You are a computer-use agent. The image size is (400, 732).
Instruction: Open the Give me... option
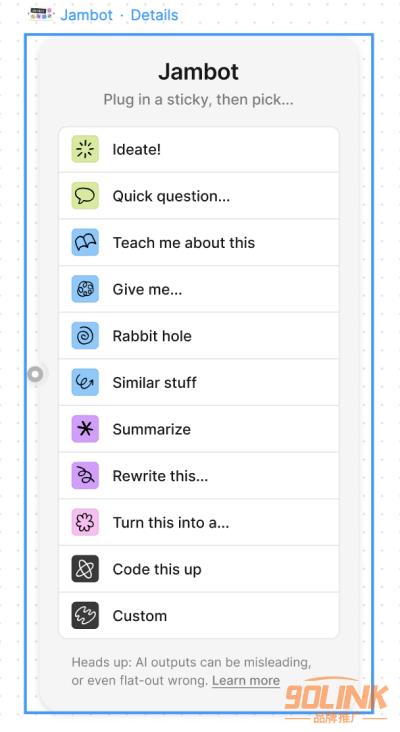198,289
